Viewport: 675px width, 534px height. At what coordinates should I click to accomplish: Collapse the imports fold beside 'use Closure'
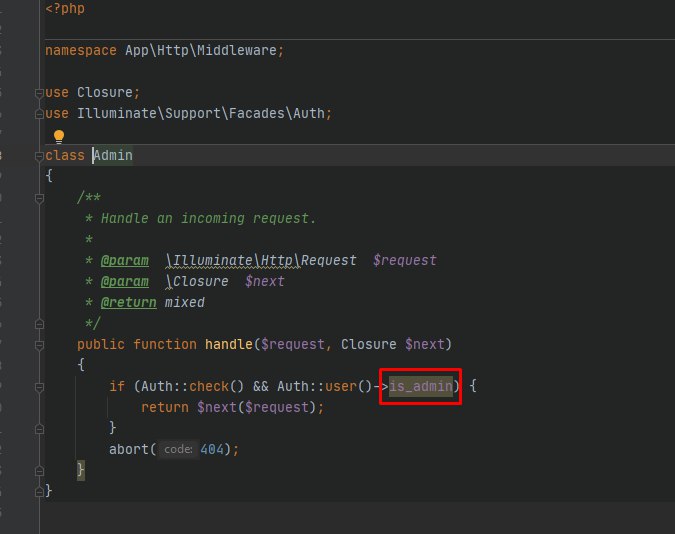coord(39,93)
